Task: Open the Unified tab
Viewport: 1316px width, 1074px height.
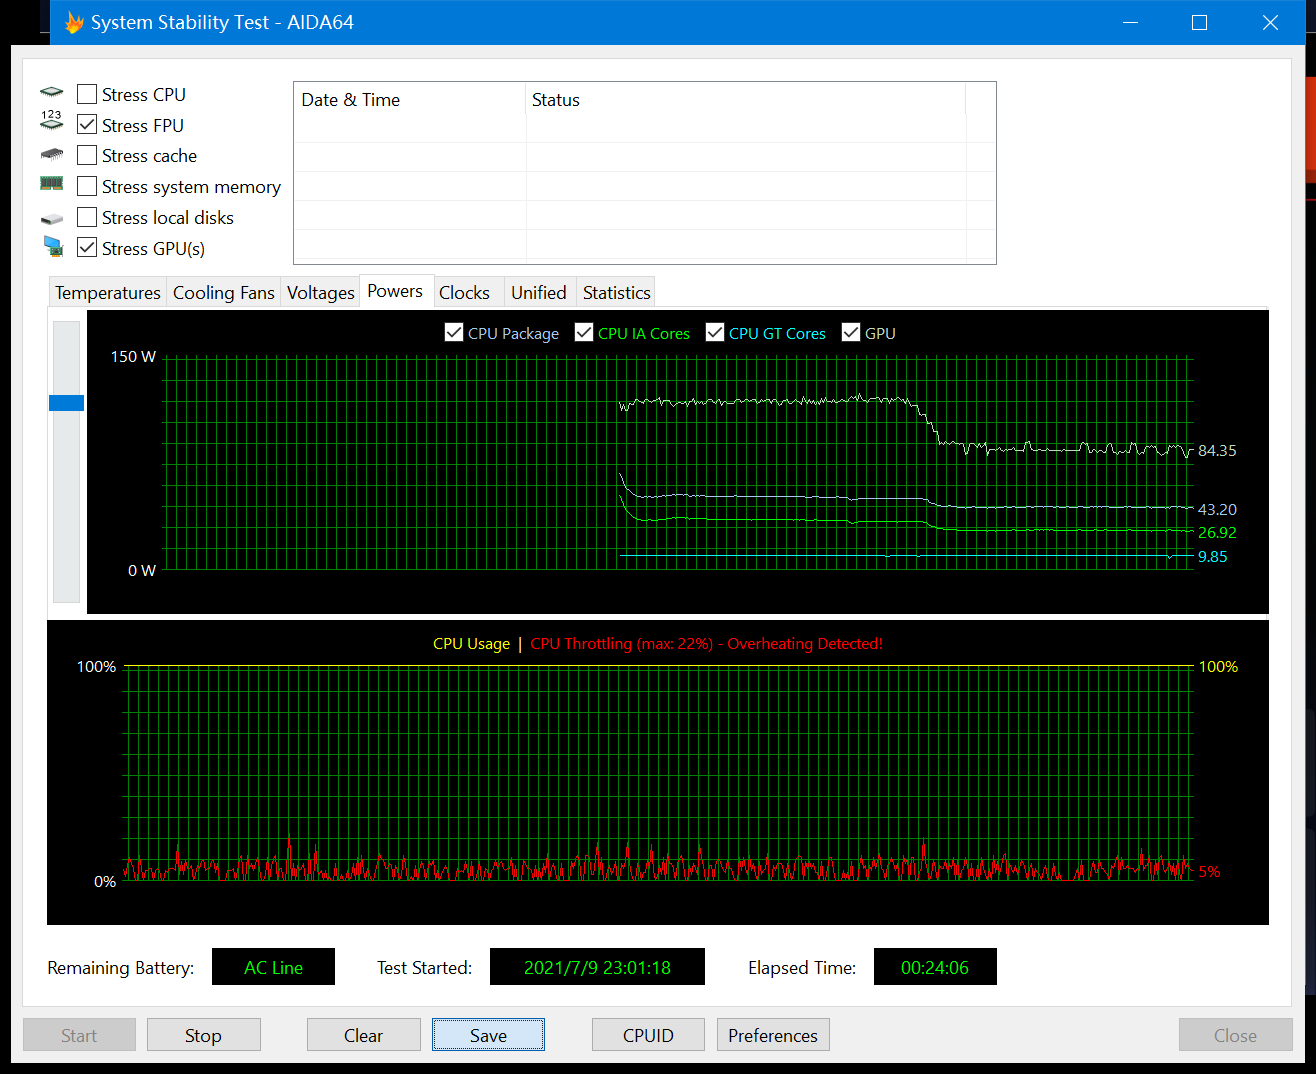Action: tap(539, 292)
